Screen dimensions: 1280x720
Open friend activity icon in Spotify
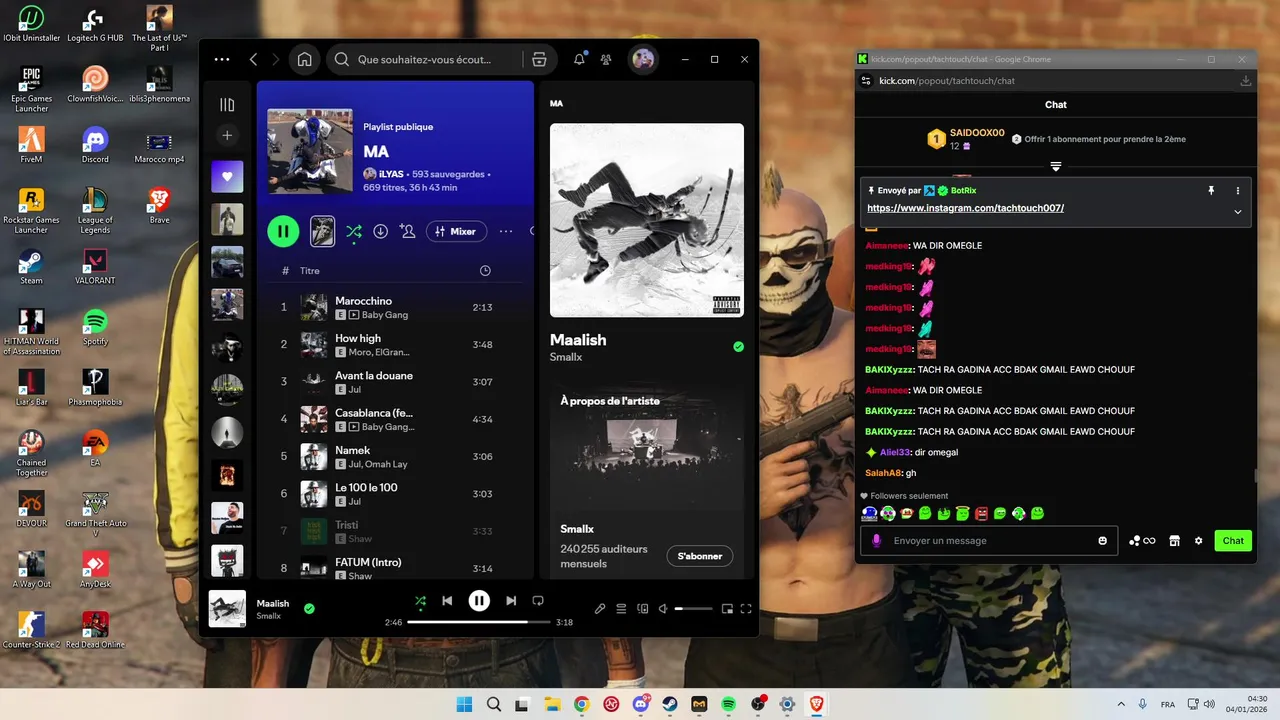point(606,60)
